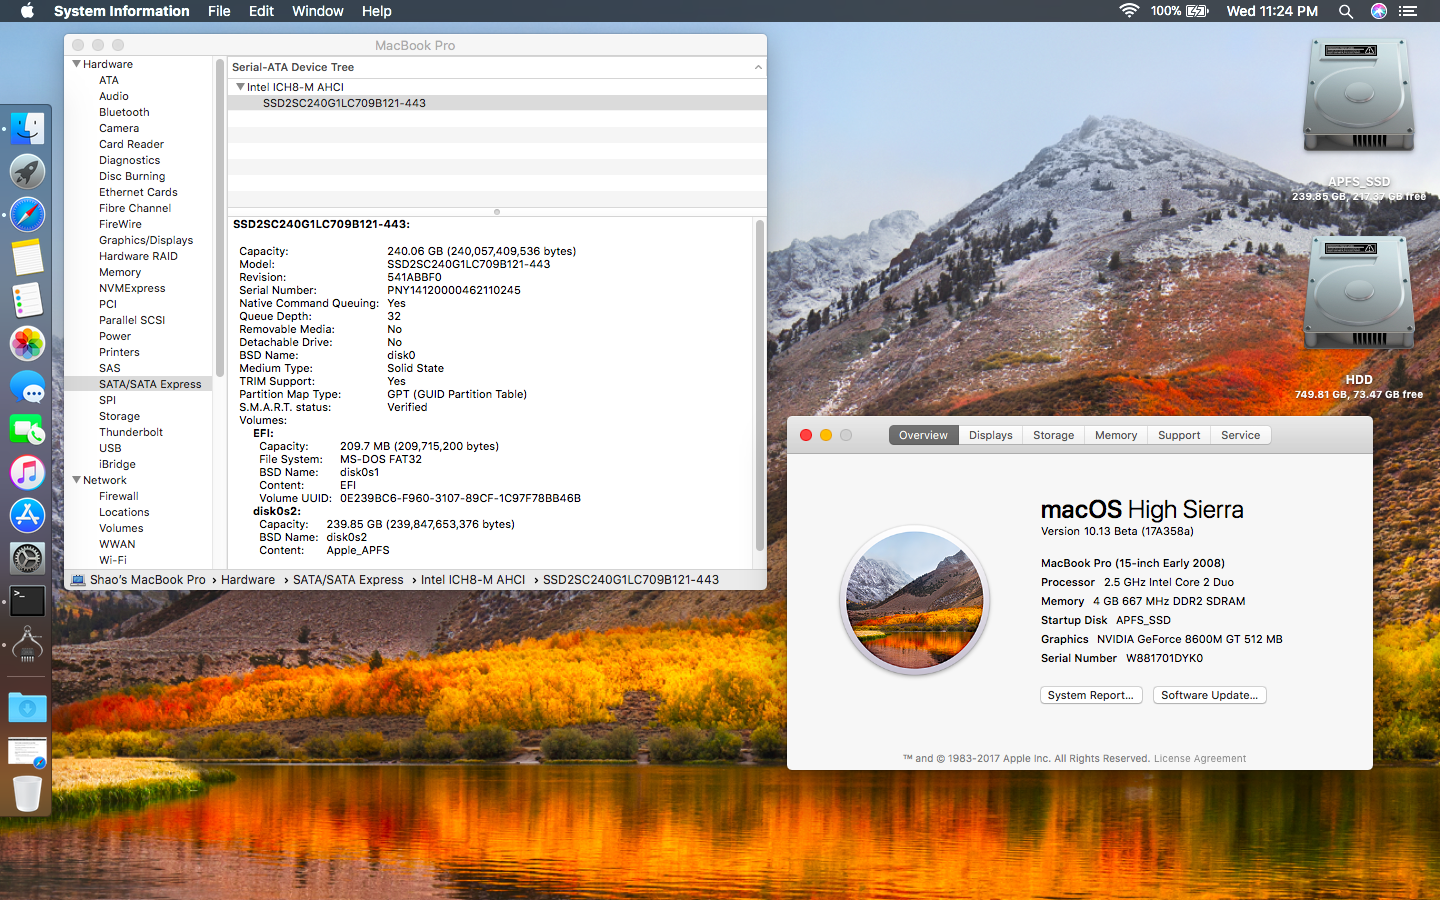
Task: Switch to Service tab in About This Mac
Action: [1240, 435]
